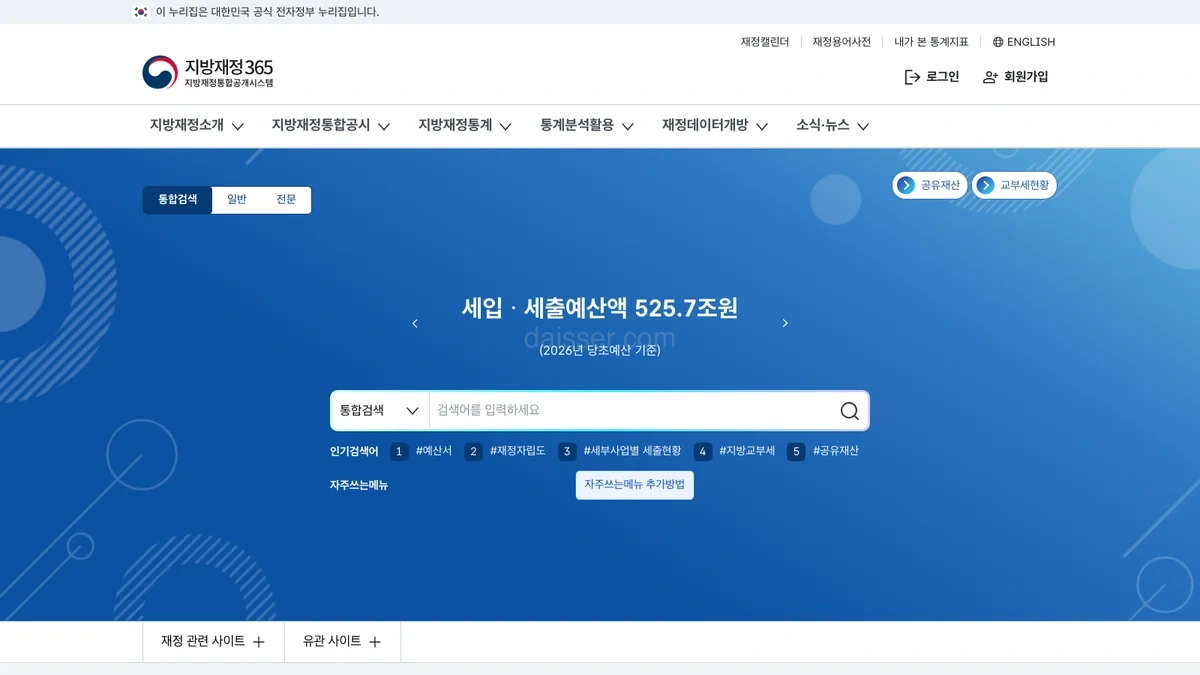Click the 회원가입 text link
This screenshot has width=1200, height=675.
(1026, 77)
